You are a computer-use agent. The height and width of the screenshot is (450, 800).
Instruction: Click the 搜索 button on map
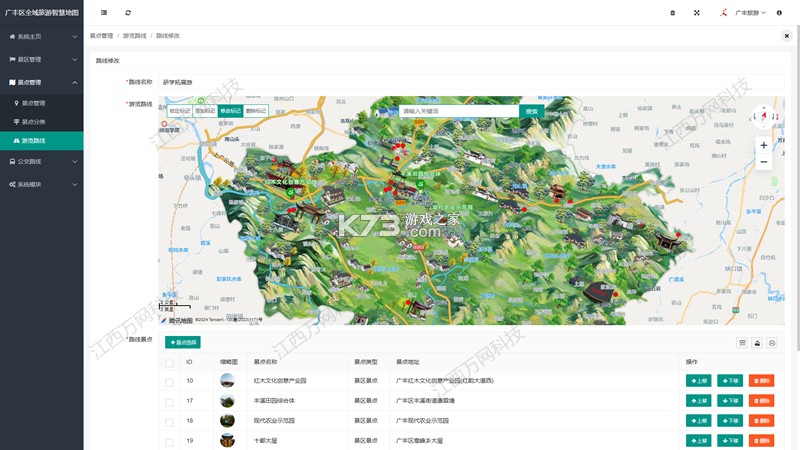(532, 111)
